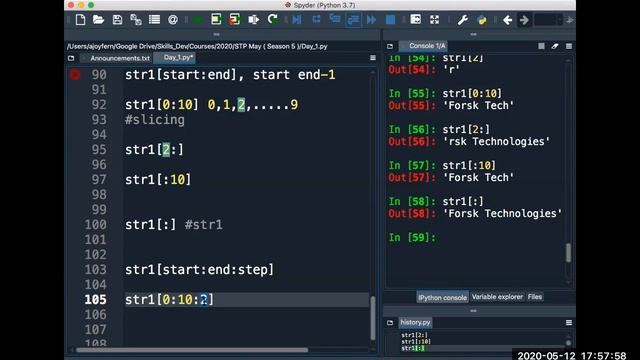The height and width of the screenshot is (360, 640).
Task: Stop the current console command
Action: 541,46
